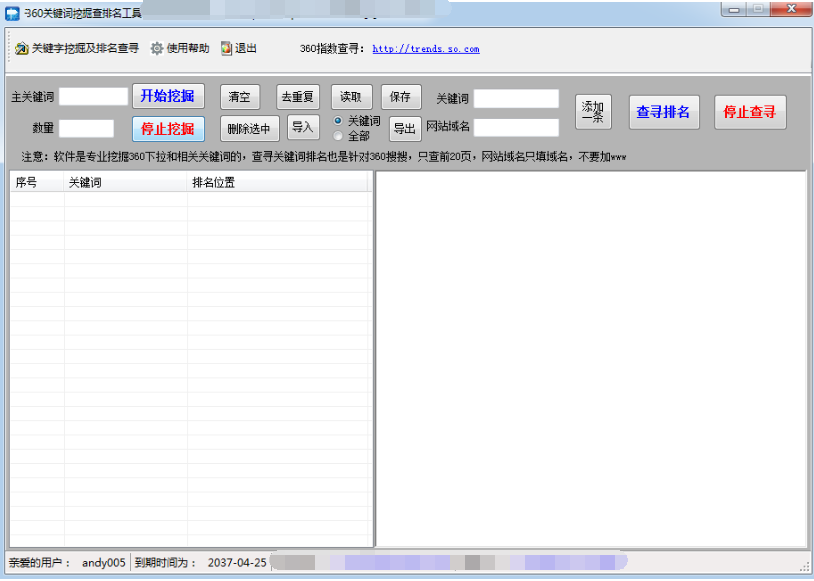Add one entry with 添加一条

click(x=593, y=112)
